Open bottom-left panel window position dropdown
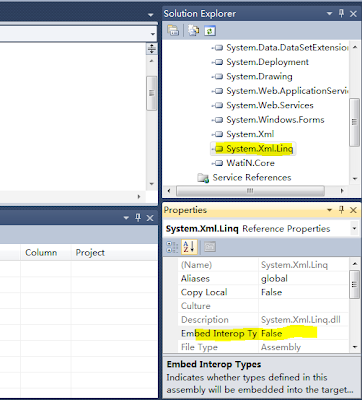The image size is (362, 400). 126,218
